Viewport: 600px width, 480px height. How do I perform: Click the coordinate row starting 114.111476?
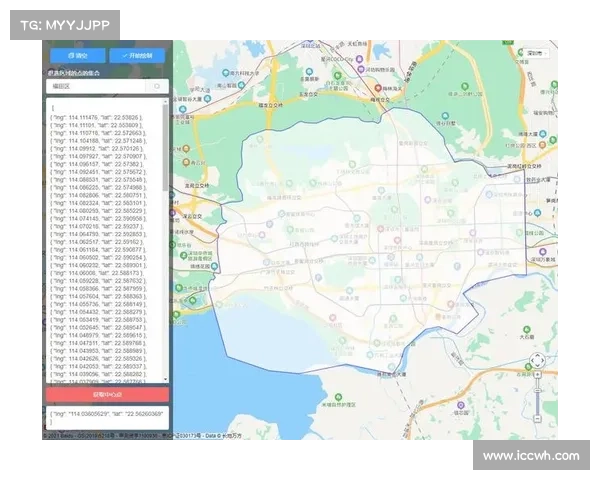(97, 118)
